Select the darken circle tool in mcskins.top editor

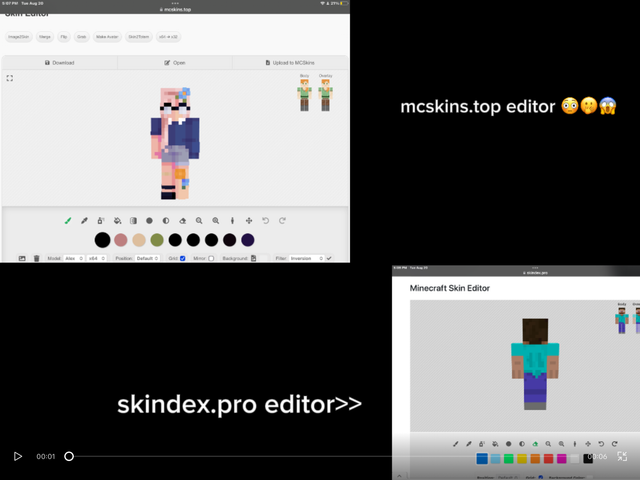coord(149,221)
